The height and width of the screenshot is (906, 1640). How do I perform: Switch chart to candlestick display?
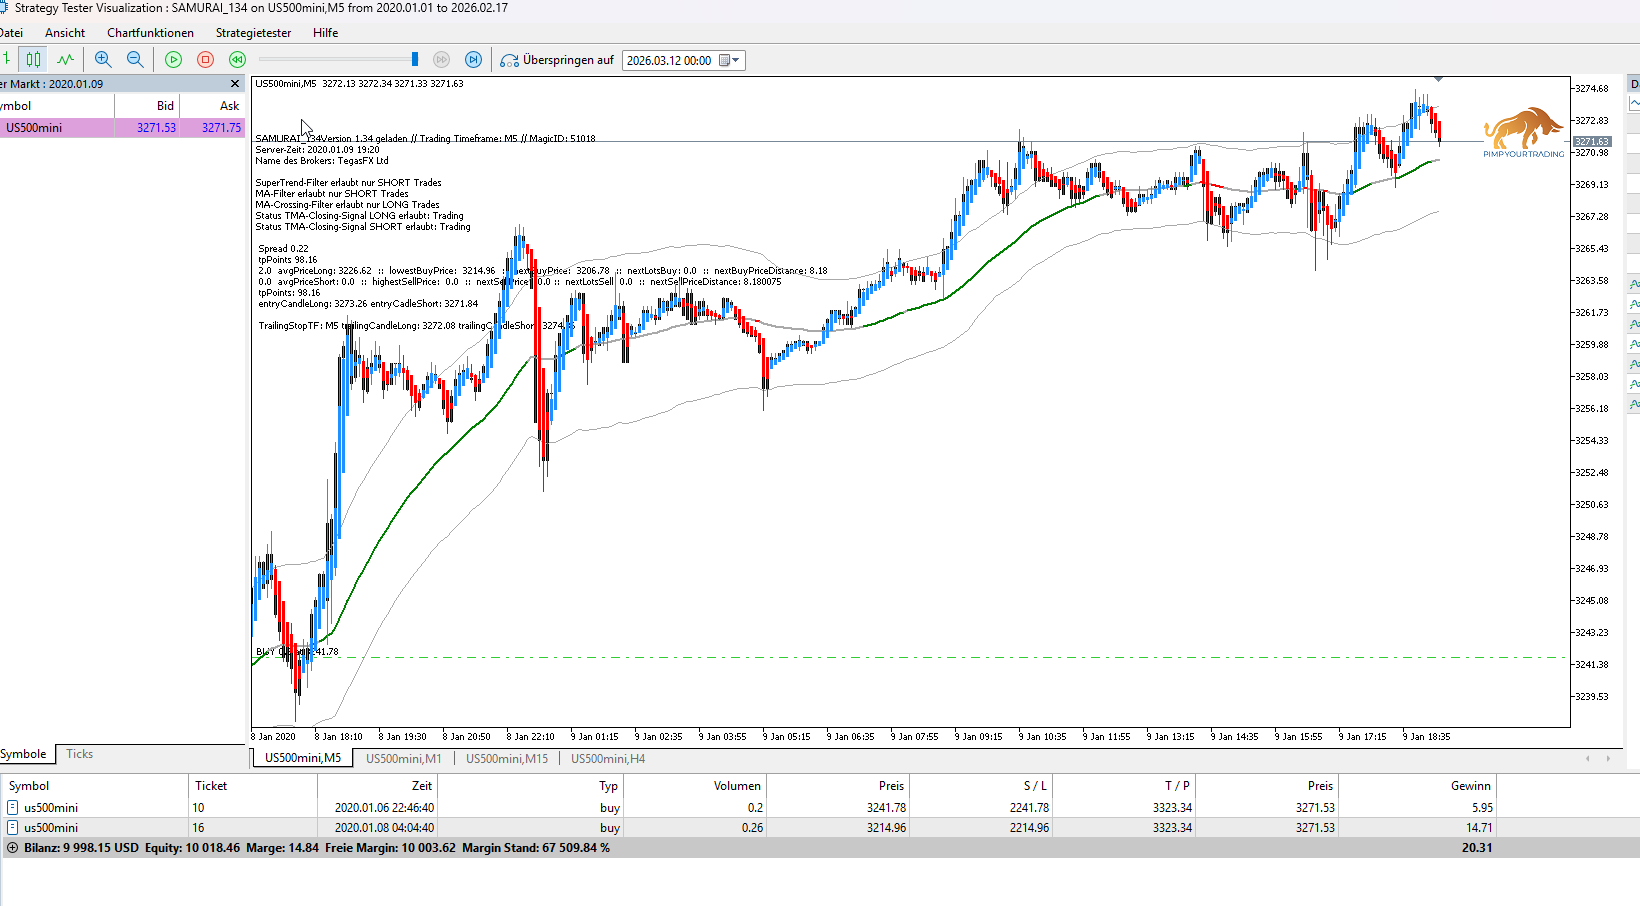coord(34,60)
